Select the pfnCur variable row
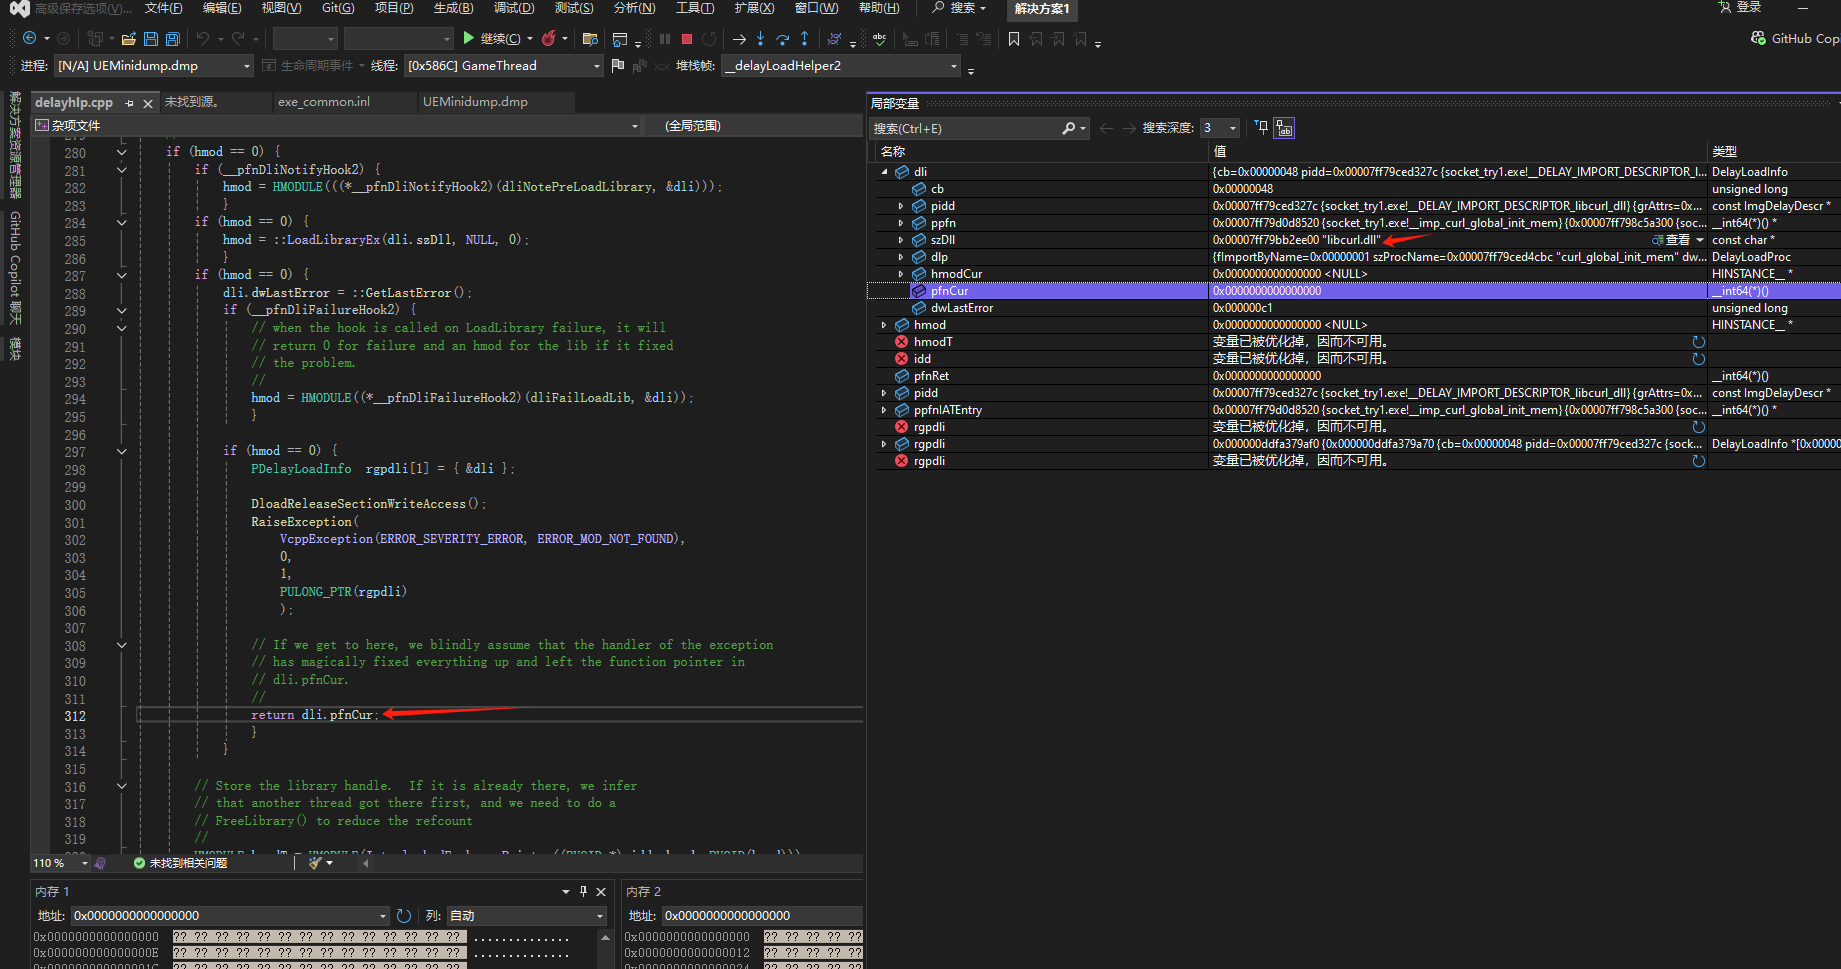 (x=1354, y=291)
